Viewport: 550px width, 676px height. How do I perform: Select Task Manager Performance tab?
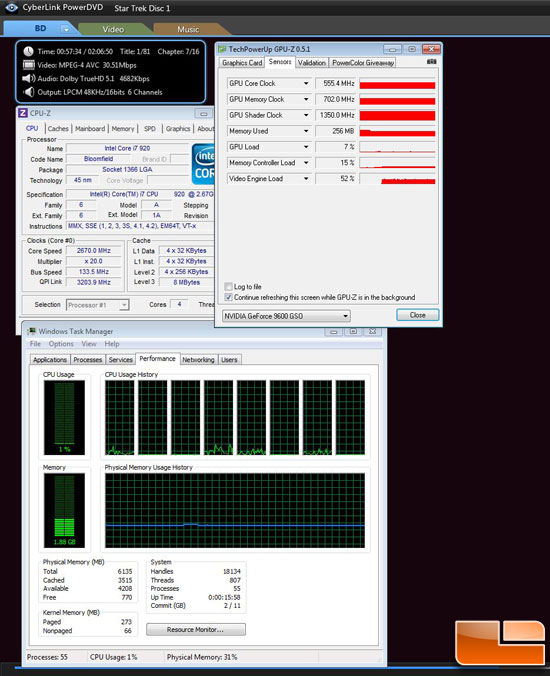pyautogui.click(x=157, y=358)
